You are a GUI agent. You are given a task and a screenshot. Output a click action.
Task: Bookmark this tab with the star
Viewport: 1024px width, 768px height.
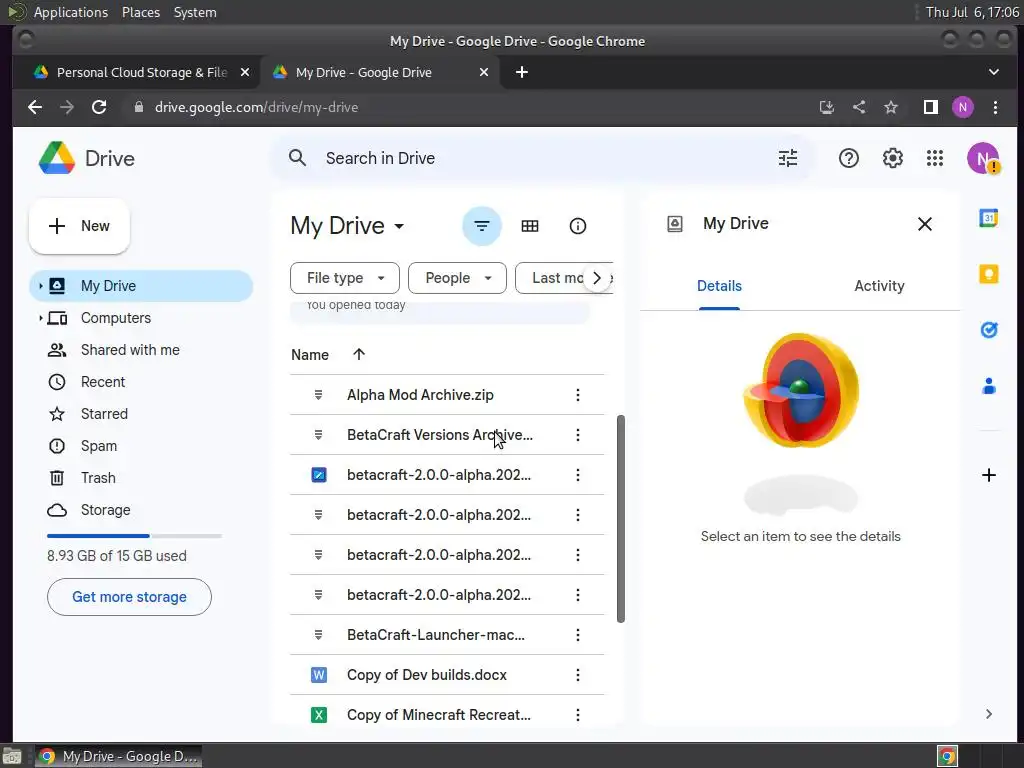890,107
